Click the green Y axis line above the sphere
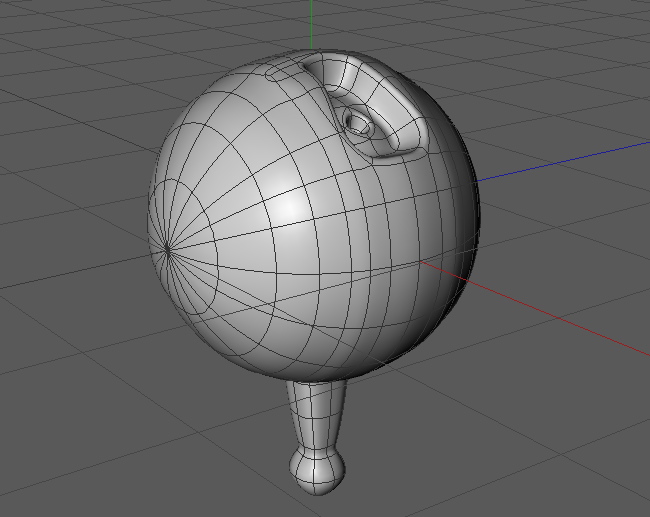Screen dimensions: 650x517 point(311,24)
